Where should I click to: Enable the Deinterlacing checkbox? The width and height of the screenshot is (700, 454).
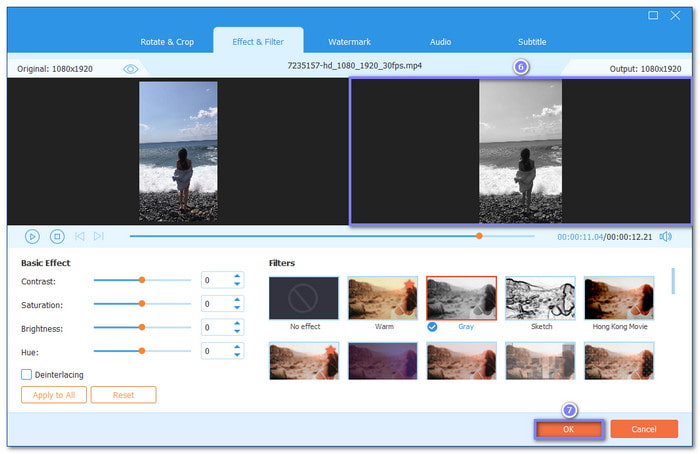26,375
